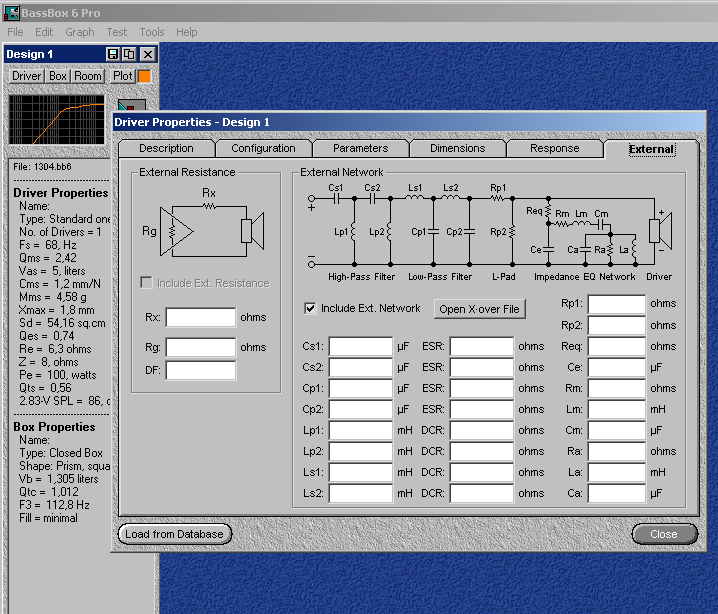The image size is (718, 614).
Task: Click the Open X-over File button
Action: point(479,309)
